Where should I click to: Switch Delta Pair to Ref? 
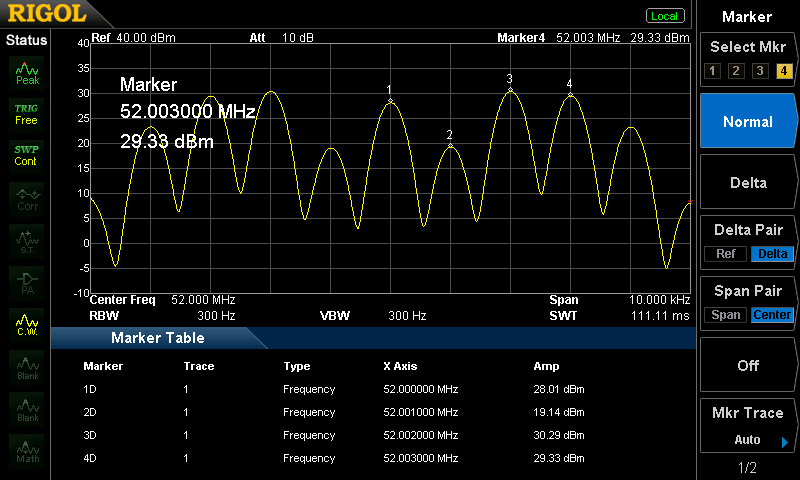click(x=725, y=253)
